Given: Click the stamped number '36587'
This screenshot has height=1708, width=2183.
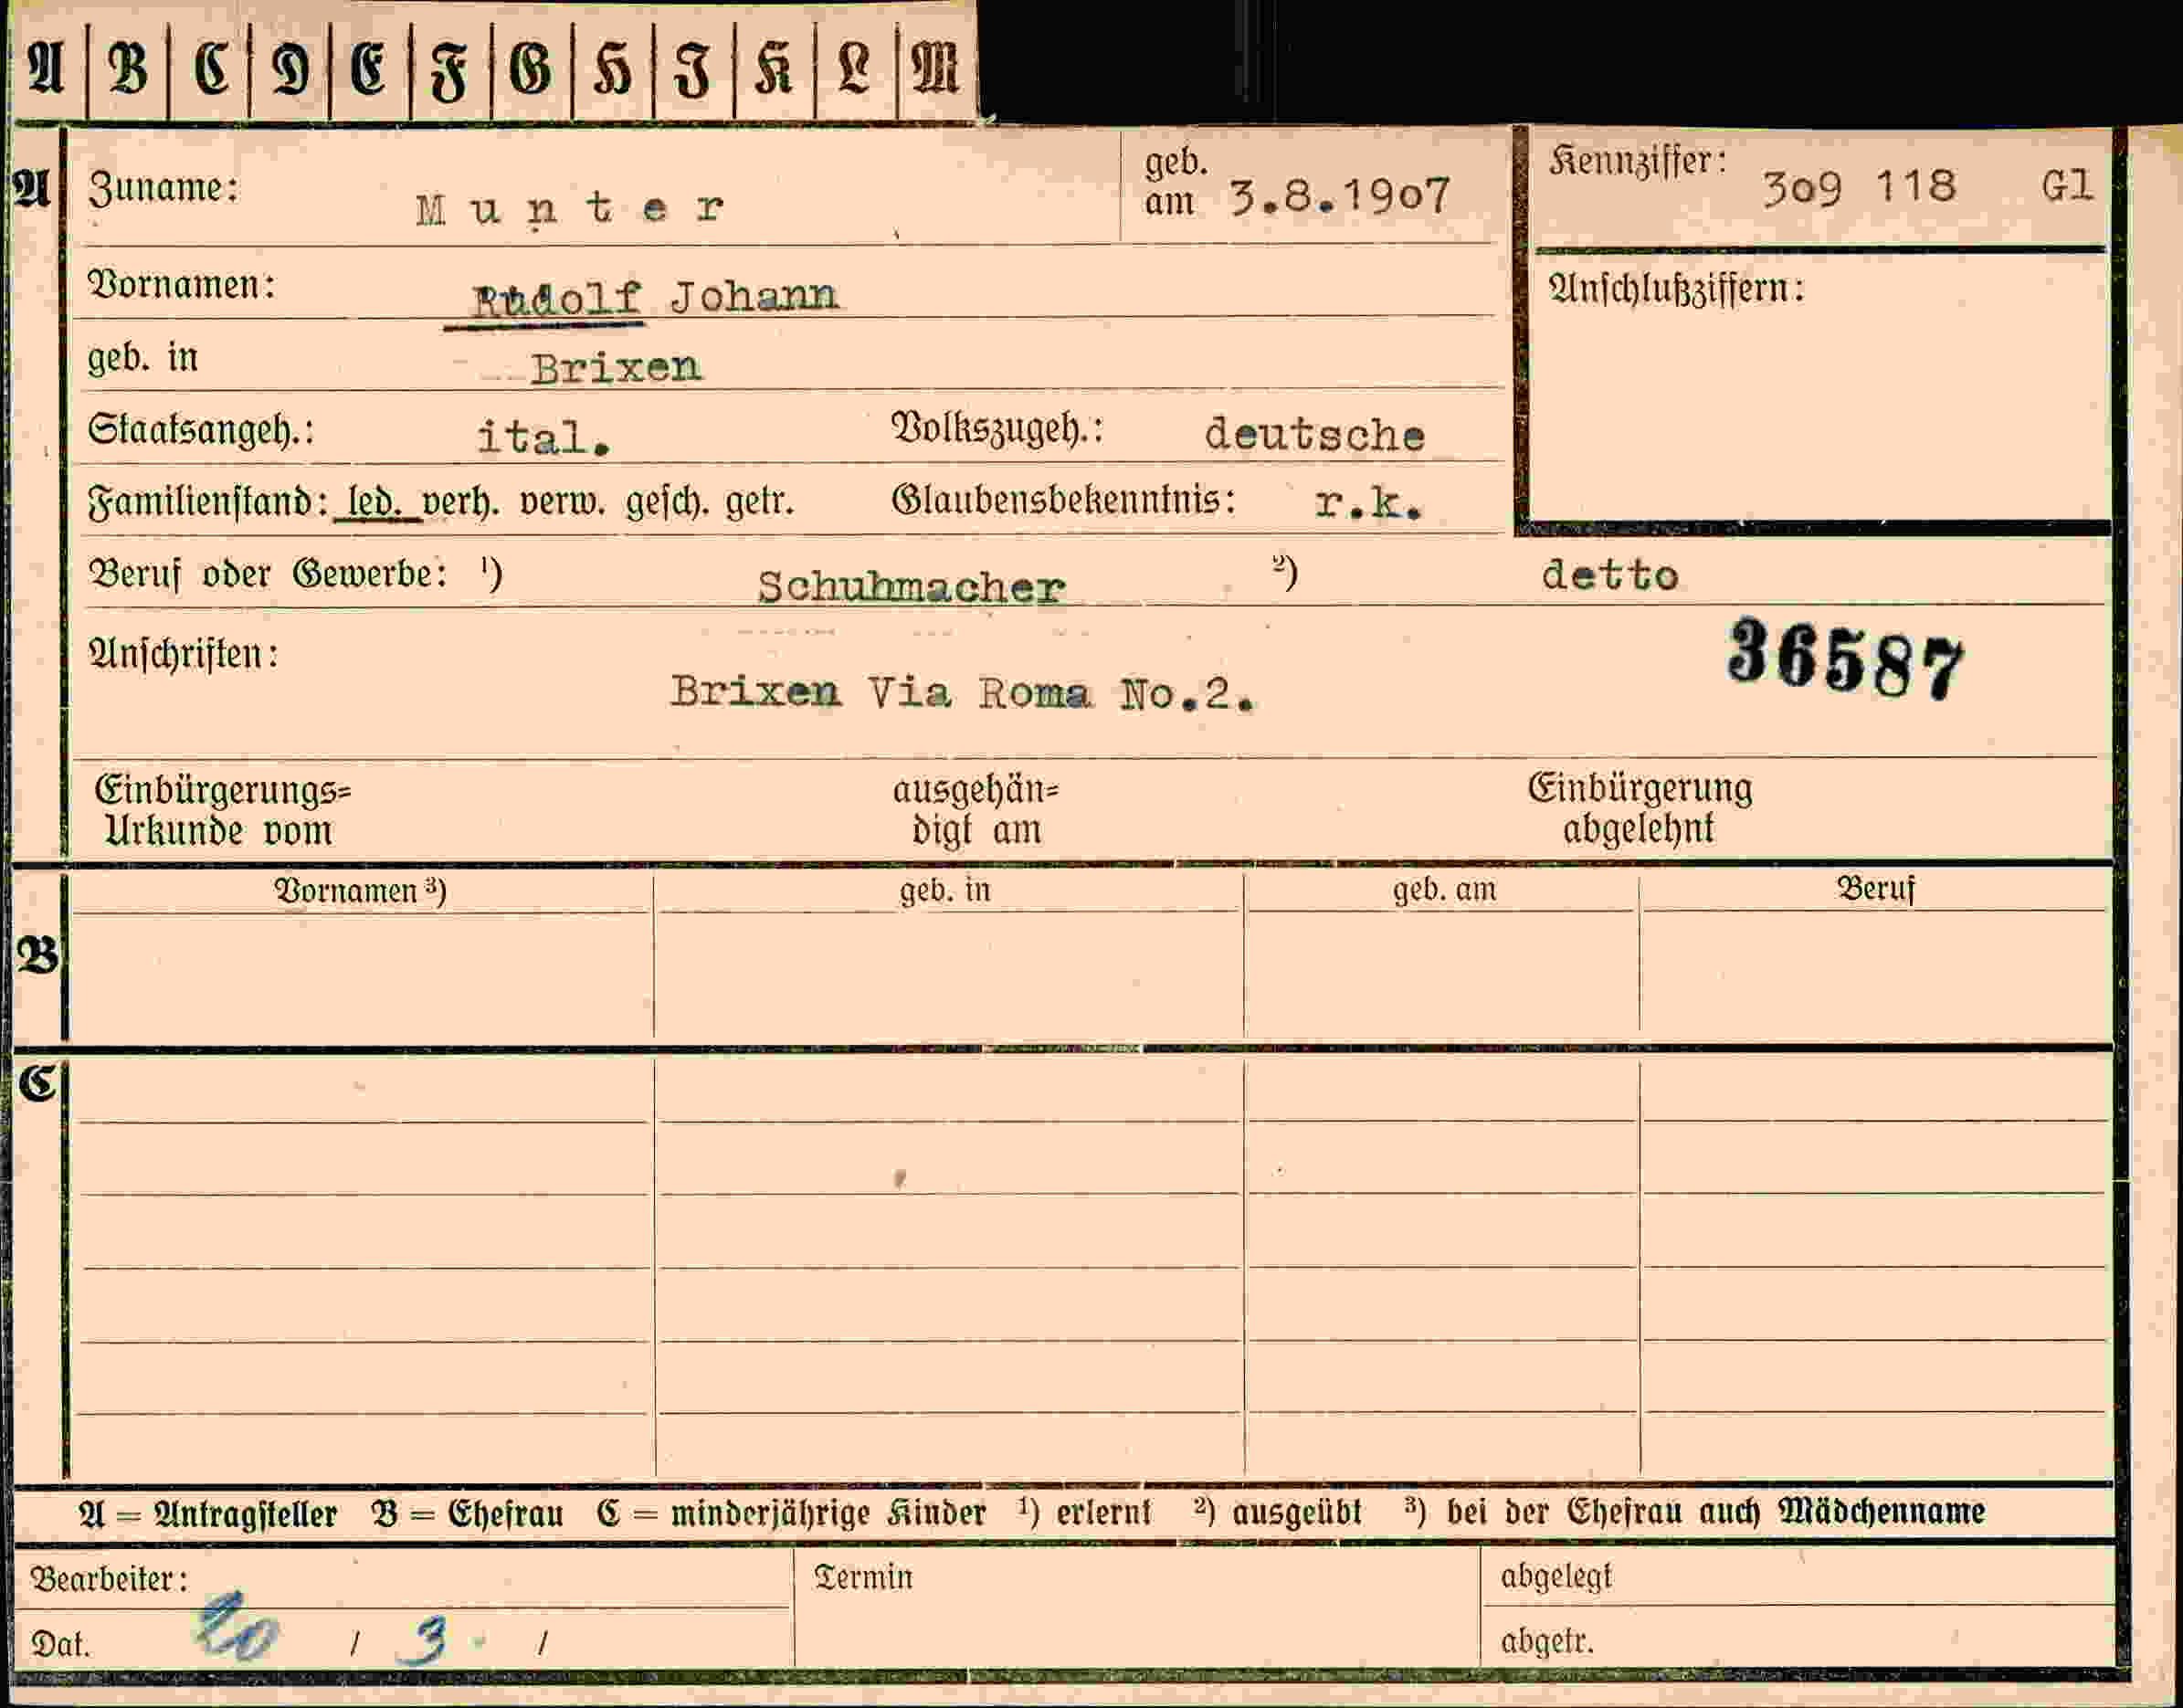Looking at the screenshot, I should 1845,659.
